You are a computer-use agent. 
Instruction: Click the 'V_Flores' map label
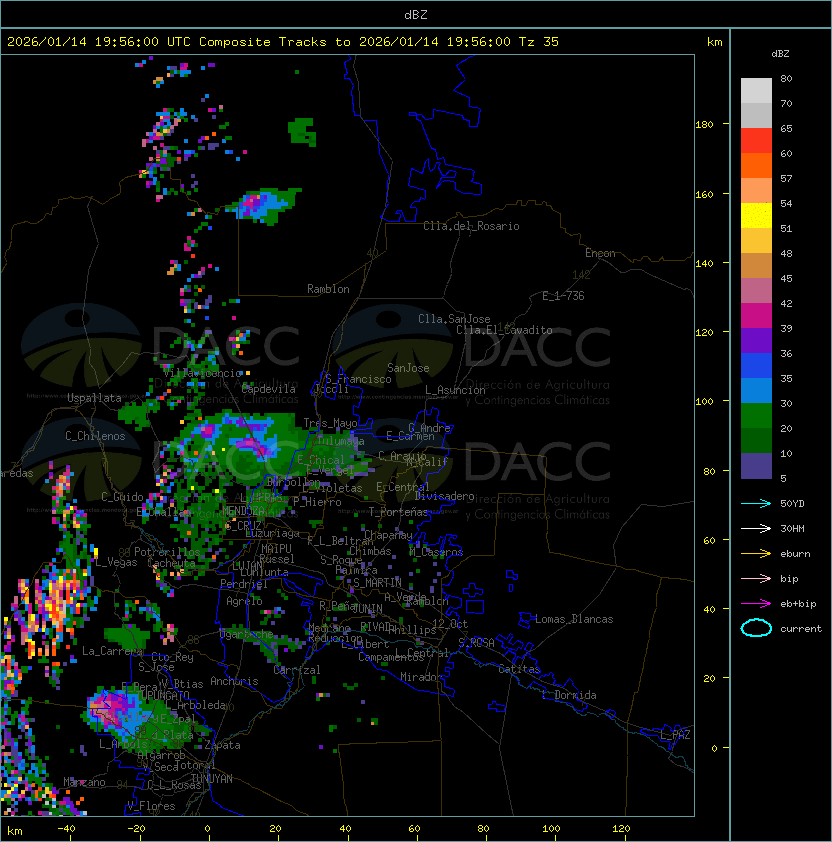(x=151, y=806)
